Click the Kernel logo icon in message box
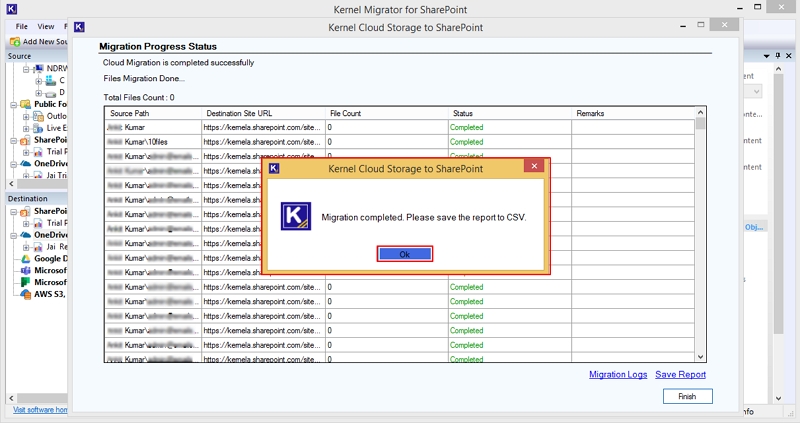The height and width of the screenshot is (423, 800). pos(295,216)
